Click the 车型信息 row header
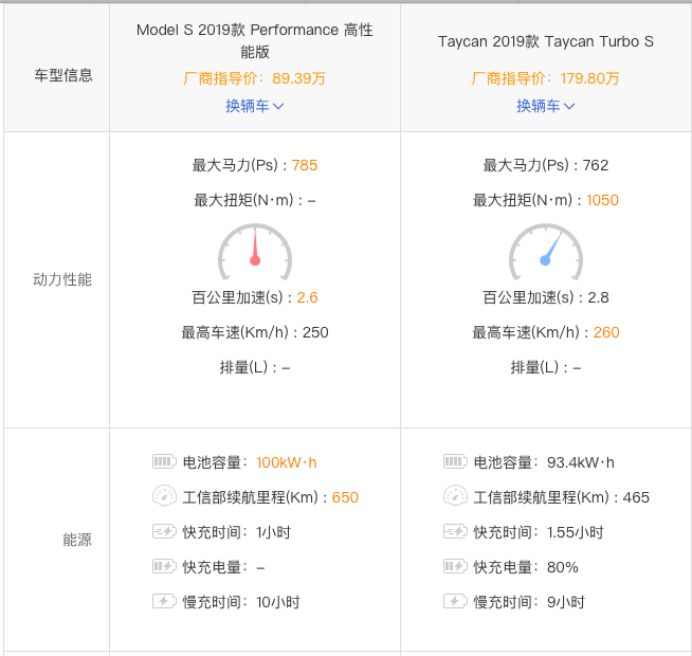The width and height of the screenshot is (692, 656). tap(64, 75)
